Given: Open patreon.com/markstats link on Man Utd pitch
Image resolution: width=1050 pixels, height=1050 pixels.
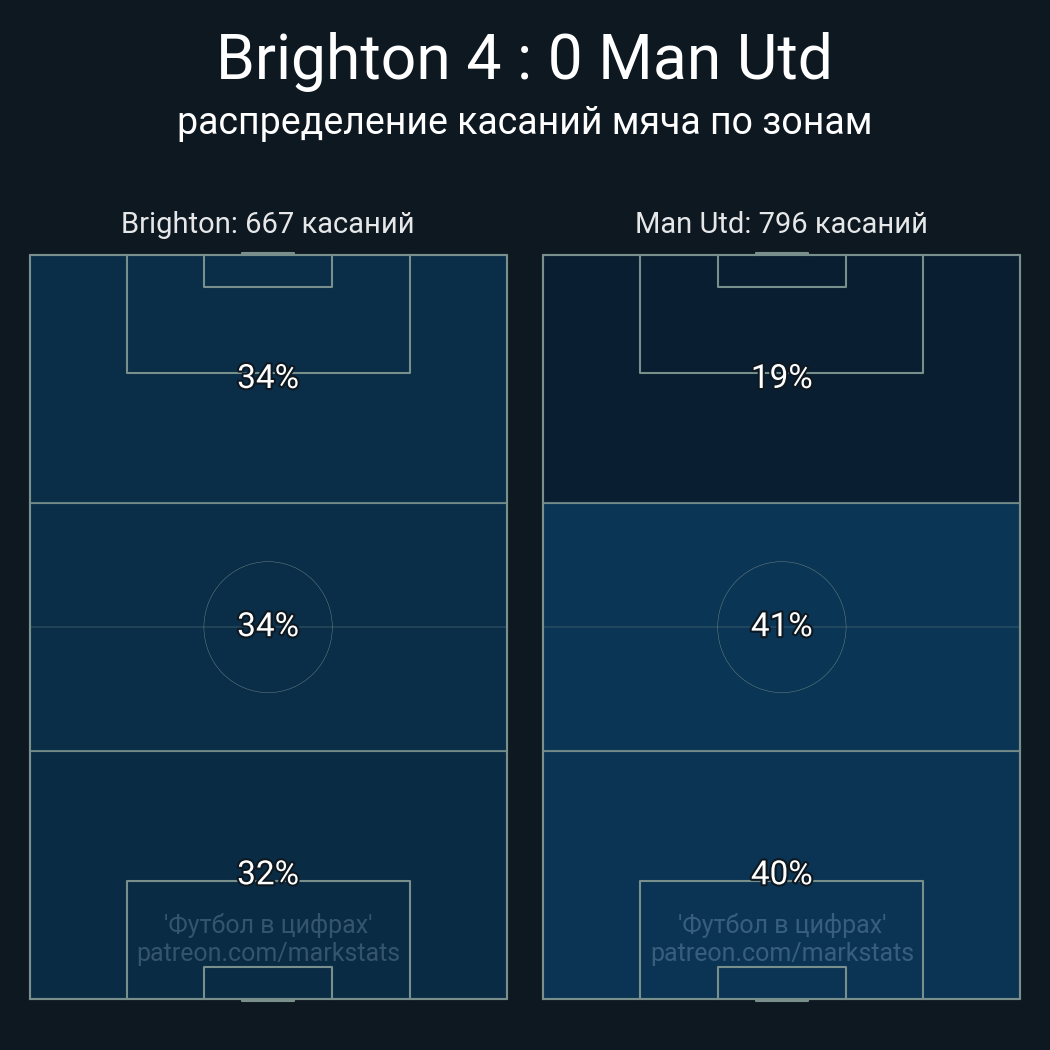Looking at the screenshot, I should (782, 953).
